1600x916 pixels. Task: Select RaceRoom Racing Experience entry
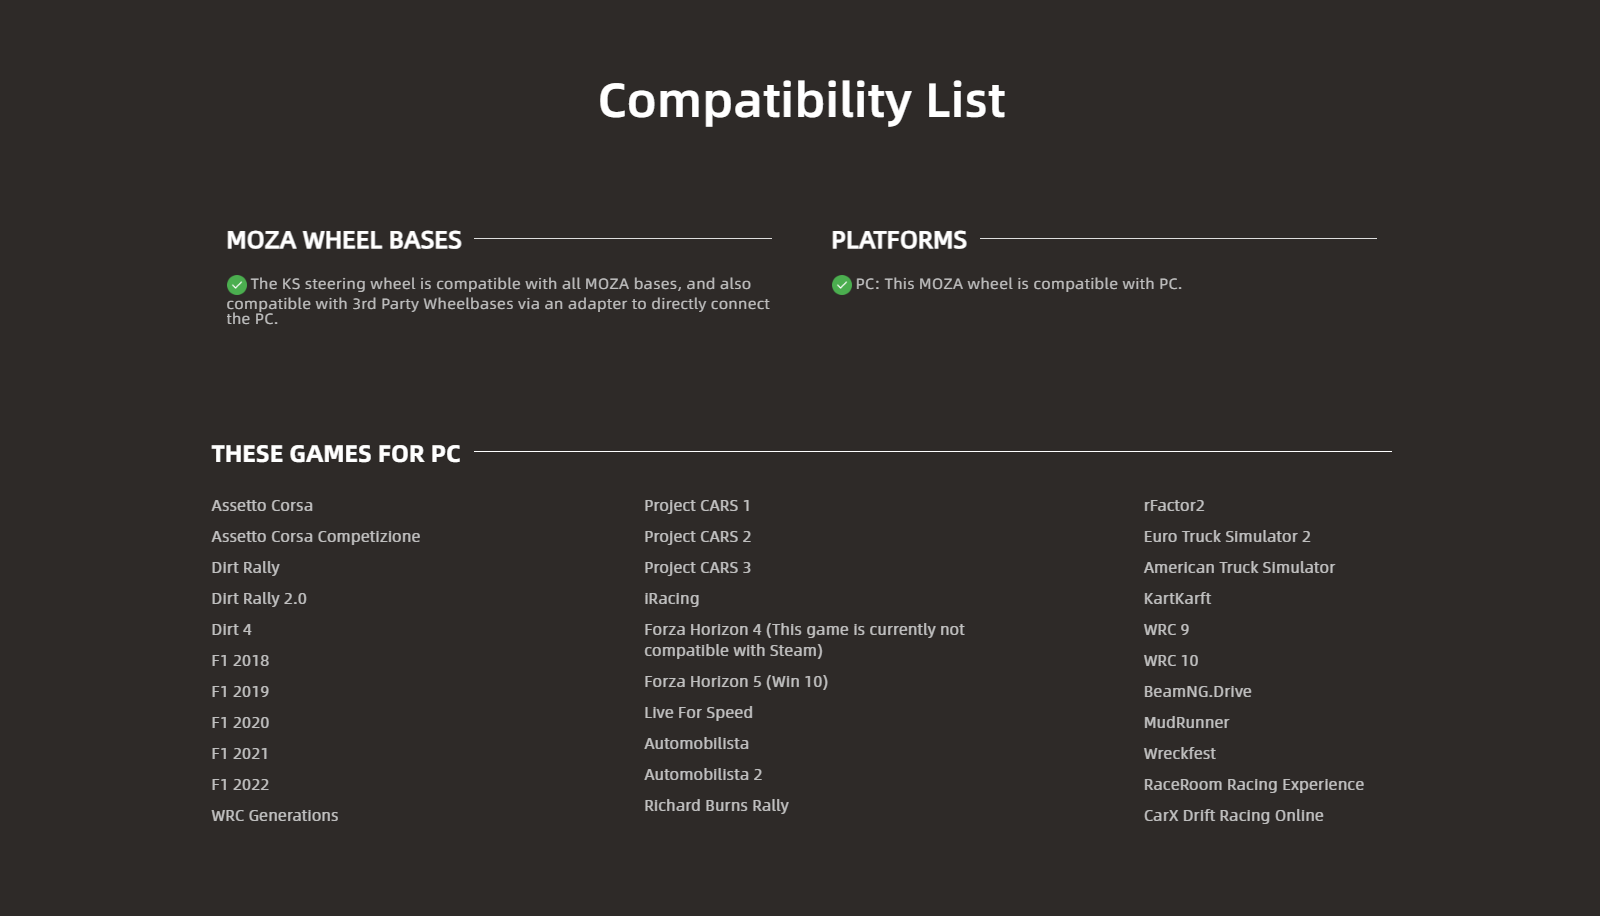(1253, 785)
